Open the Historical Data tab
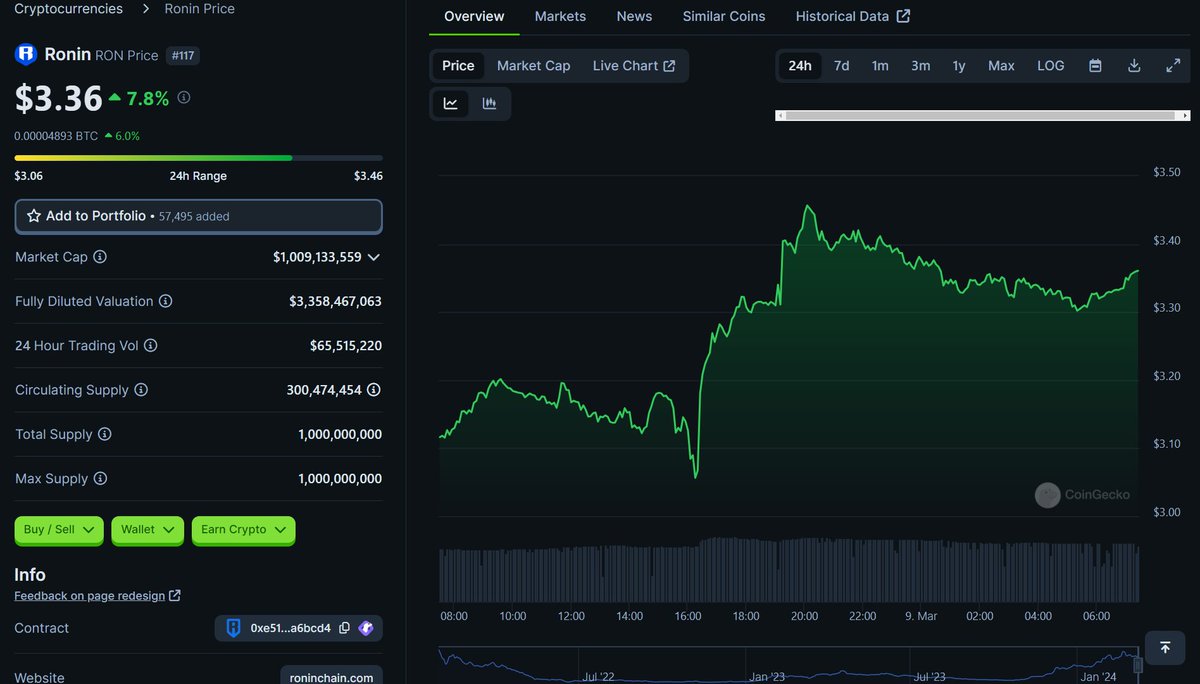 853,16
